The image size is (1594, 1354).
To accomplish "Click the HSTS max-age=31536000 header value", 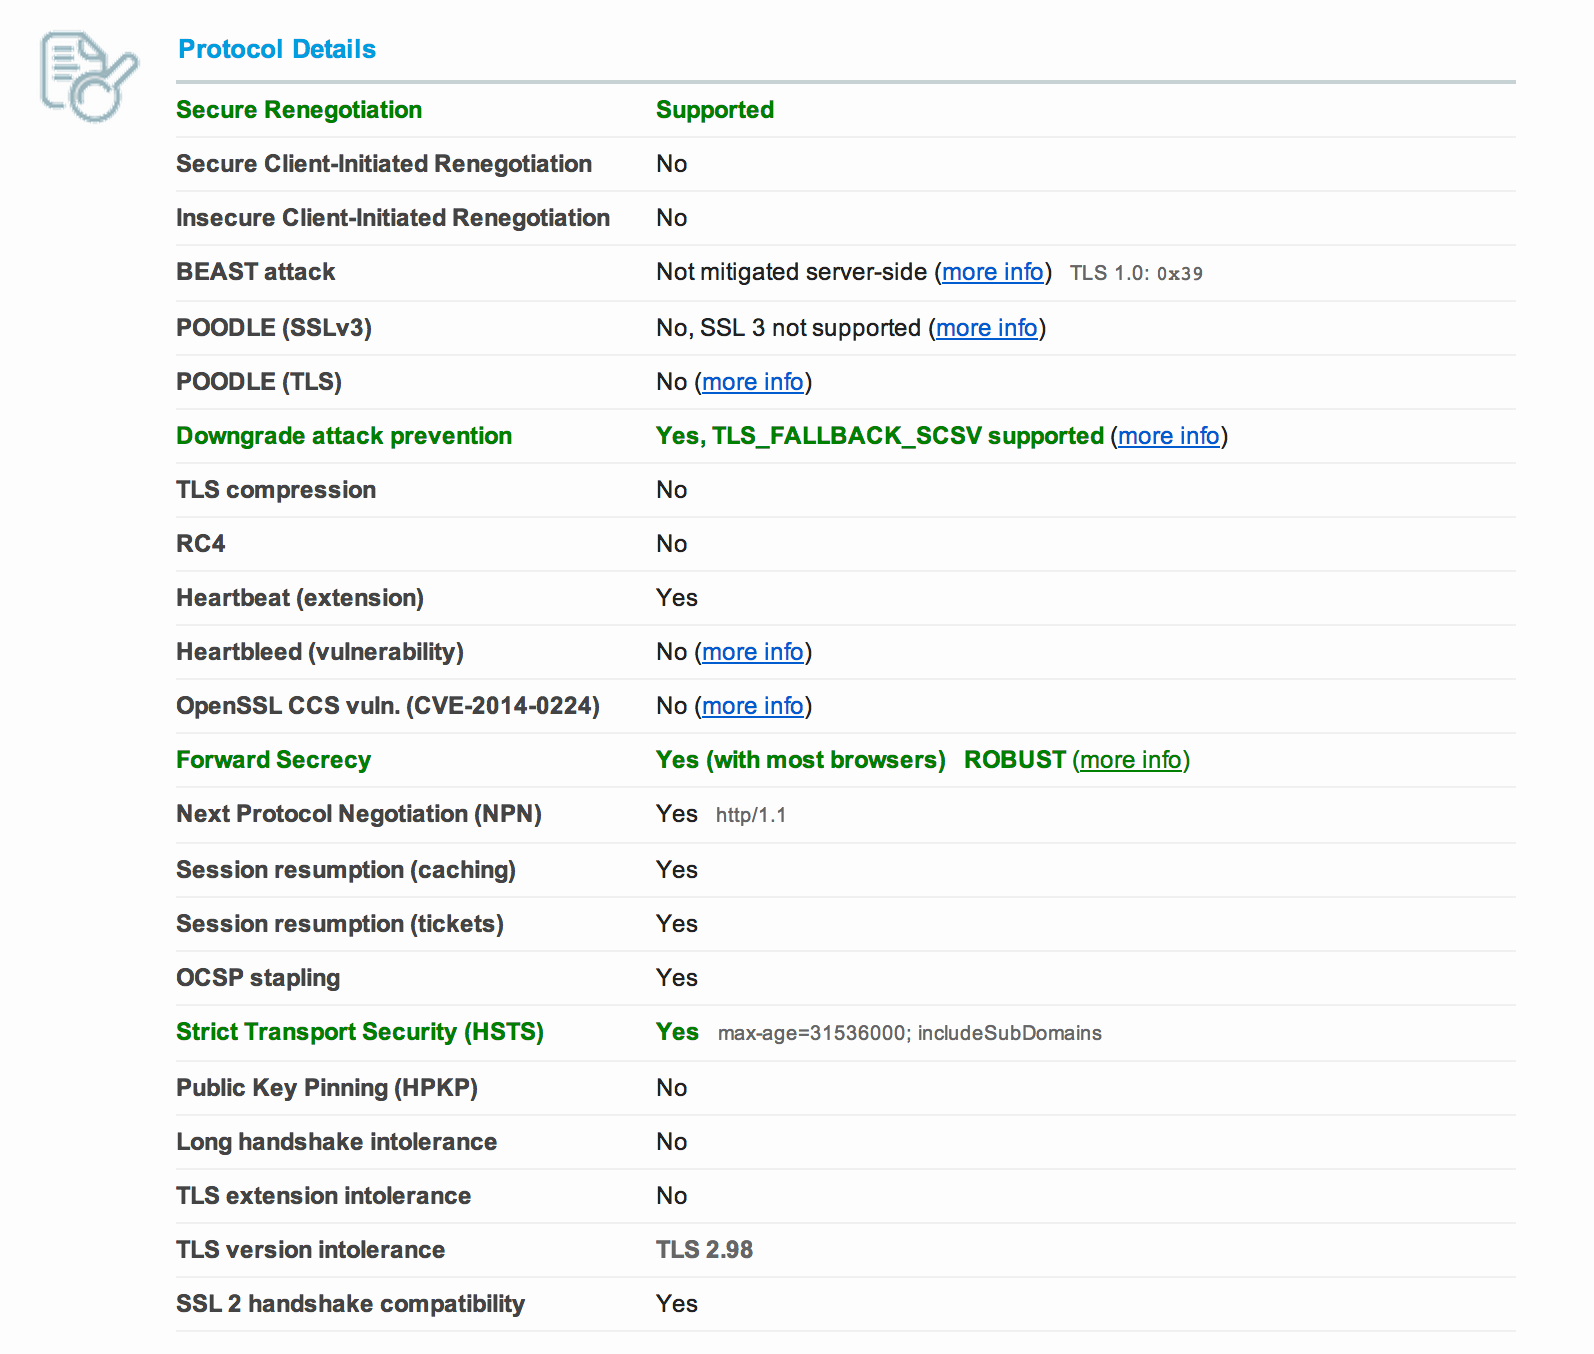I will (909, 1033).
